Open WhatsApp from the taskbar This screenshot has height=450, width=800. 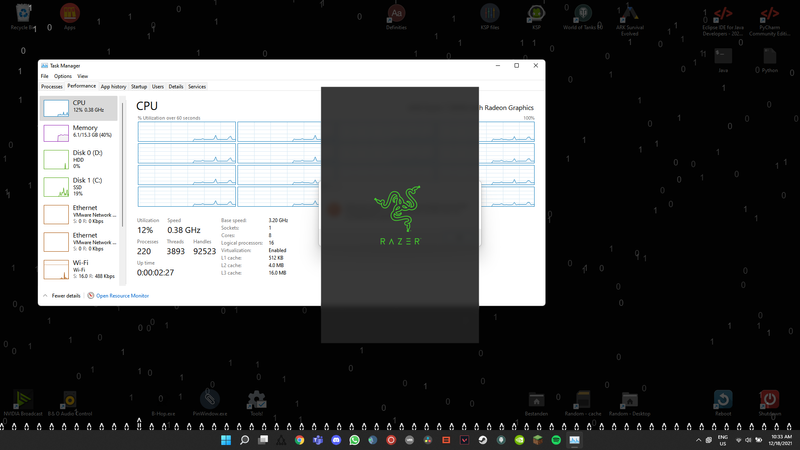pos(355,440)
